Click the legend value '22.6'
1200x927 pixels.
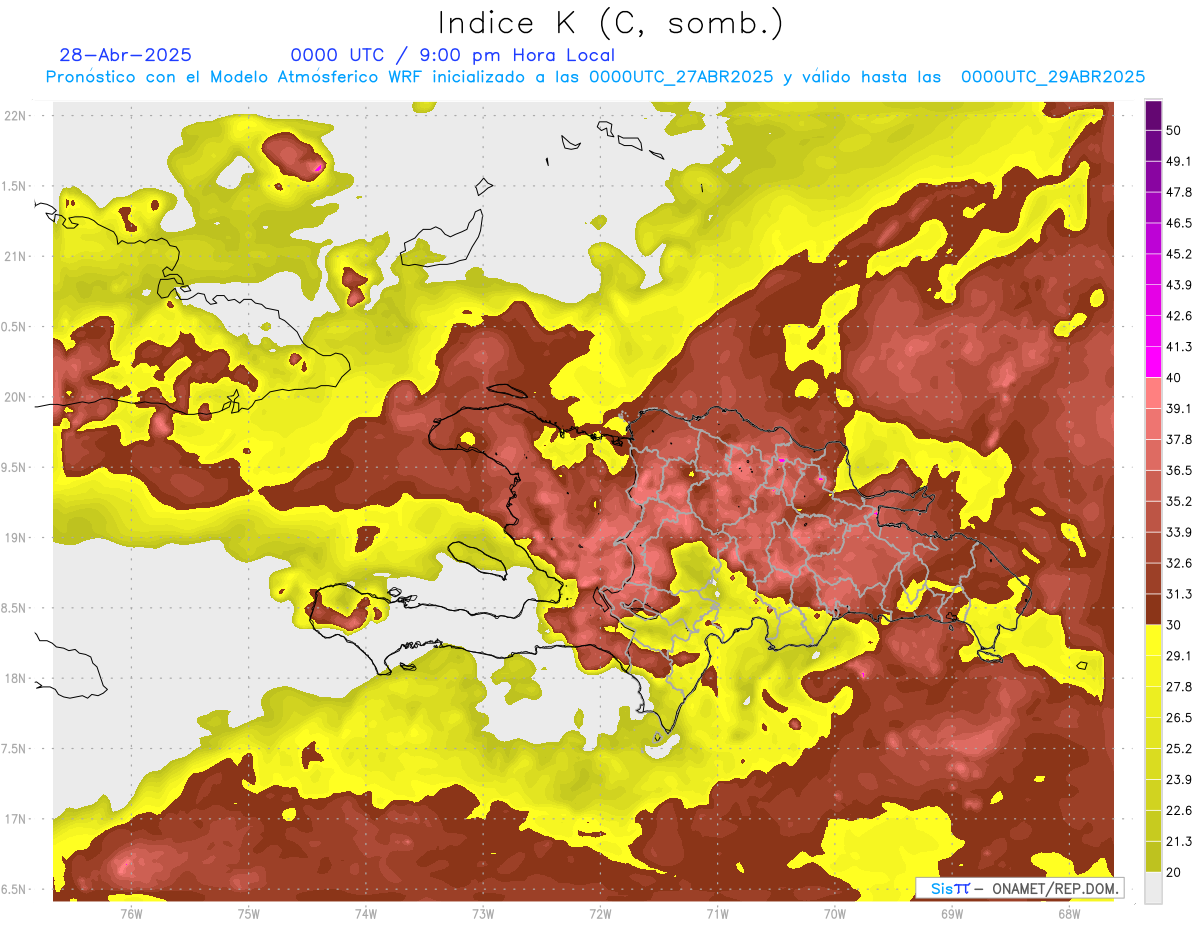[1179, 811]
